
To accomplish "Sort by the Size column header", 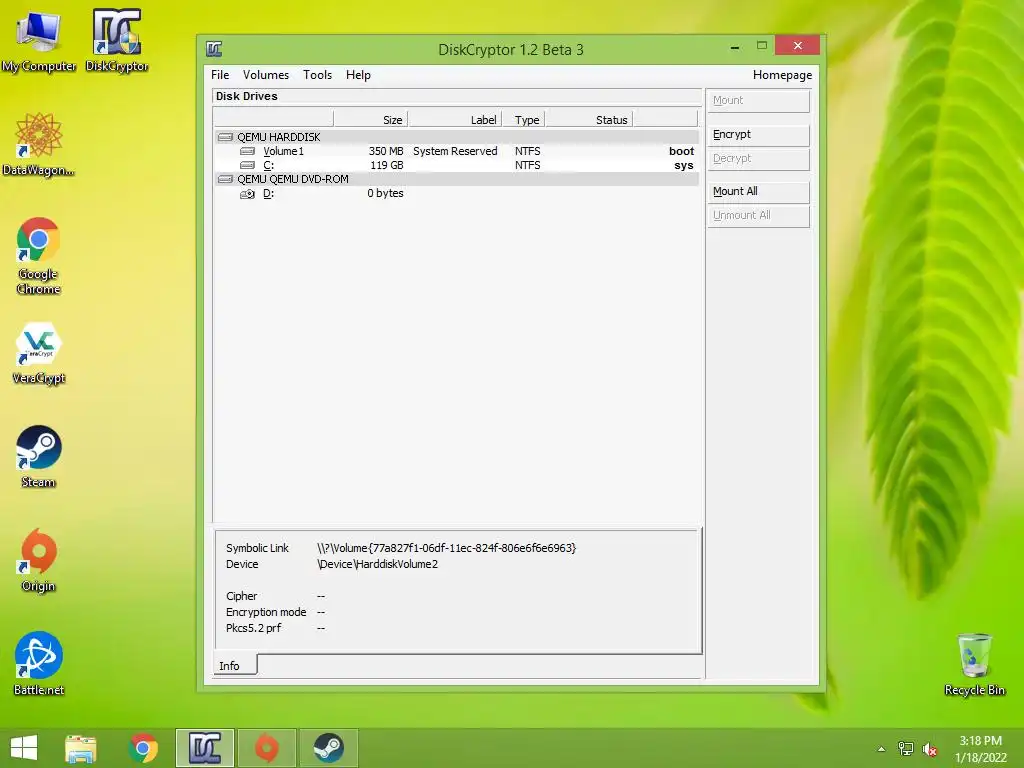I will [x=371, y=120].
